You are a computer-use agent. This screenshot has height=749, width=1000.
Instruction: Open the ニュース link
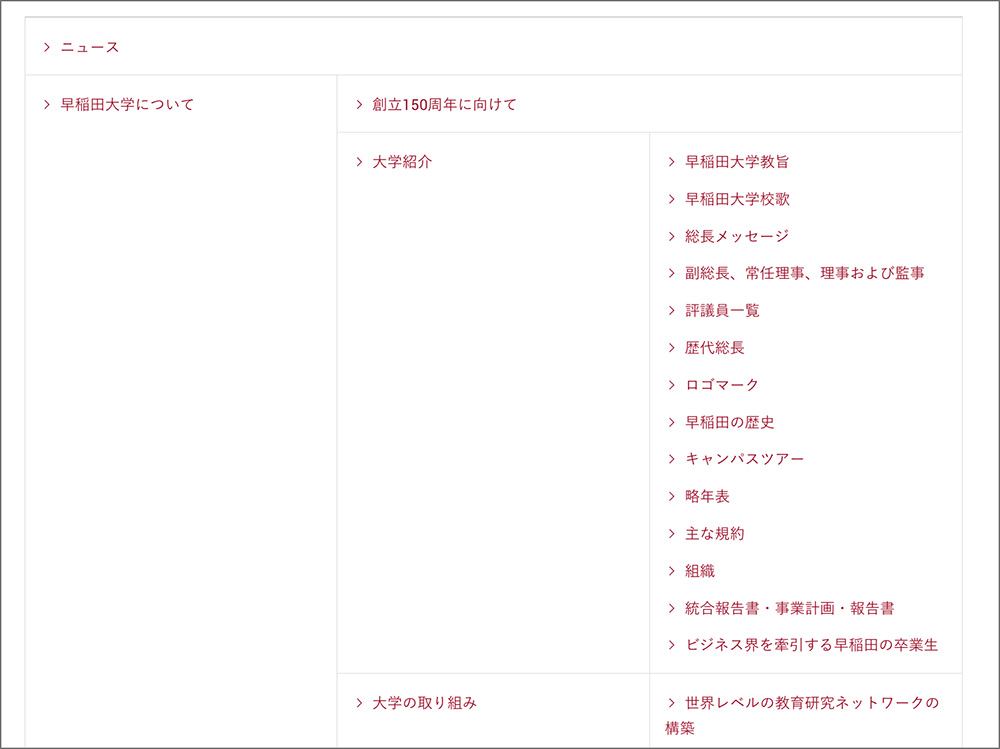pos(90,47)
